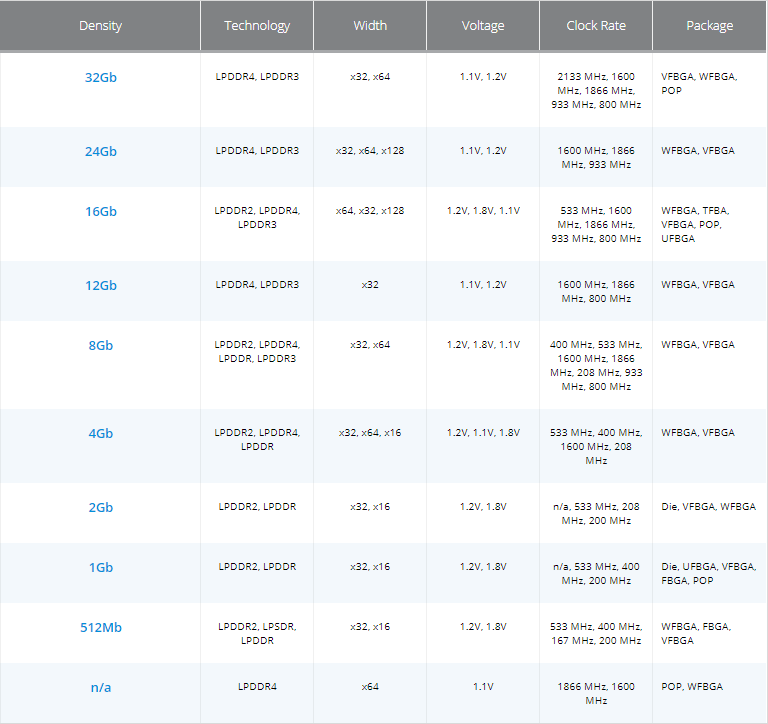Image resolution: width=768 pixels, height=724 pixels.
Task: Select the 16Gb density link
Action: point(100,211)
